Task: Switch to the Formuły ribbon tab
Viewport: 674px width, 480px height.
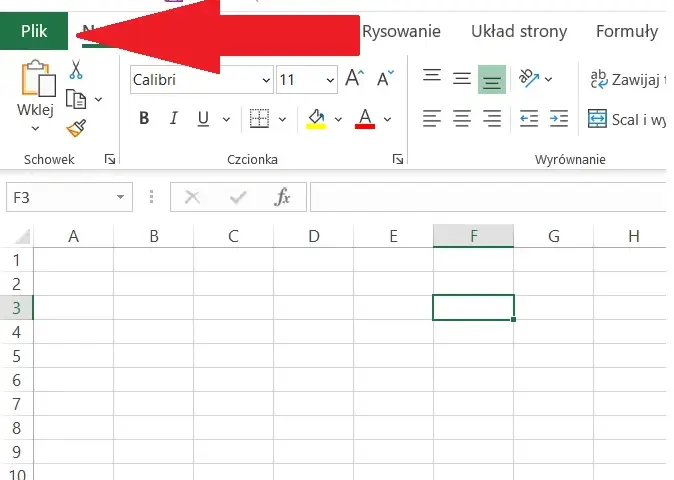Action: tap(627, 31)
